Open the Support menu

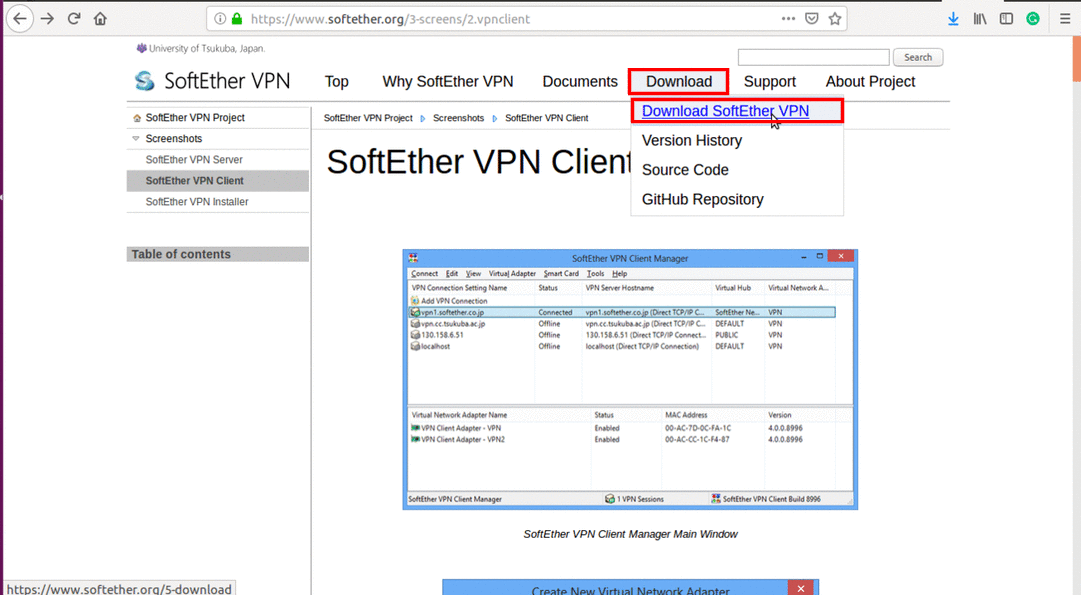[769, 81]
